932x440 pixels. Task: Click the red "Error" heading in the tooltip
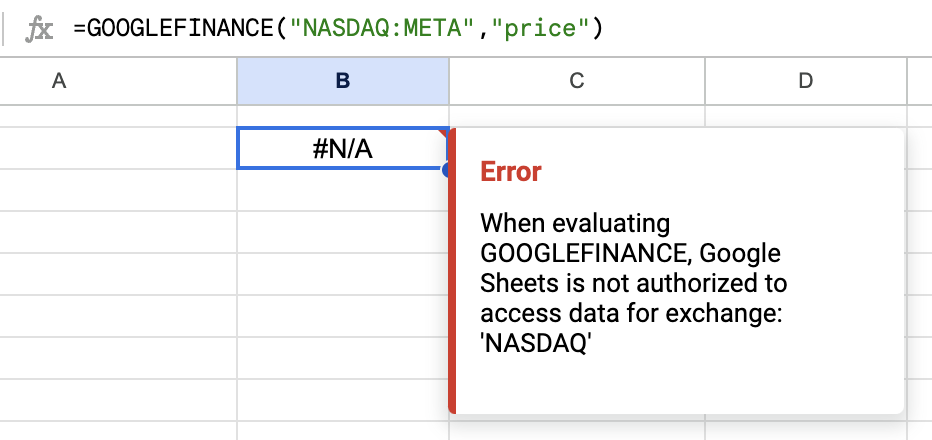(x=511, y=172)
